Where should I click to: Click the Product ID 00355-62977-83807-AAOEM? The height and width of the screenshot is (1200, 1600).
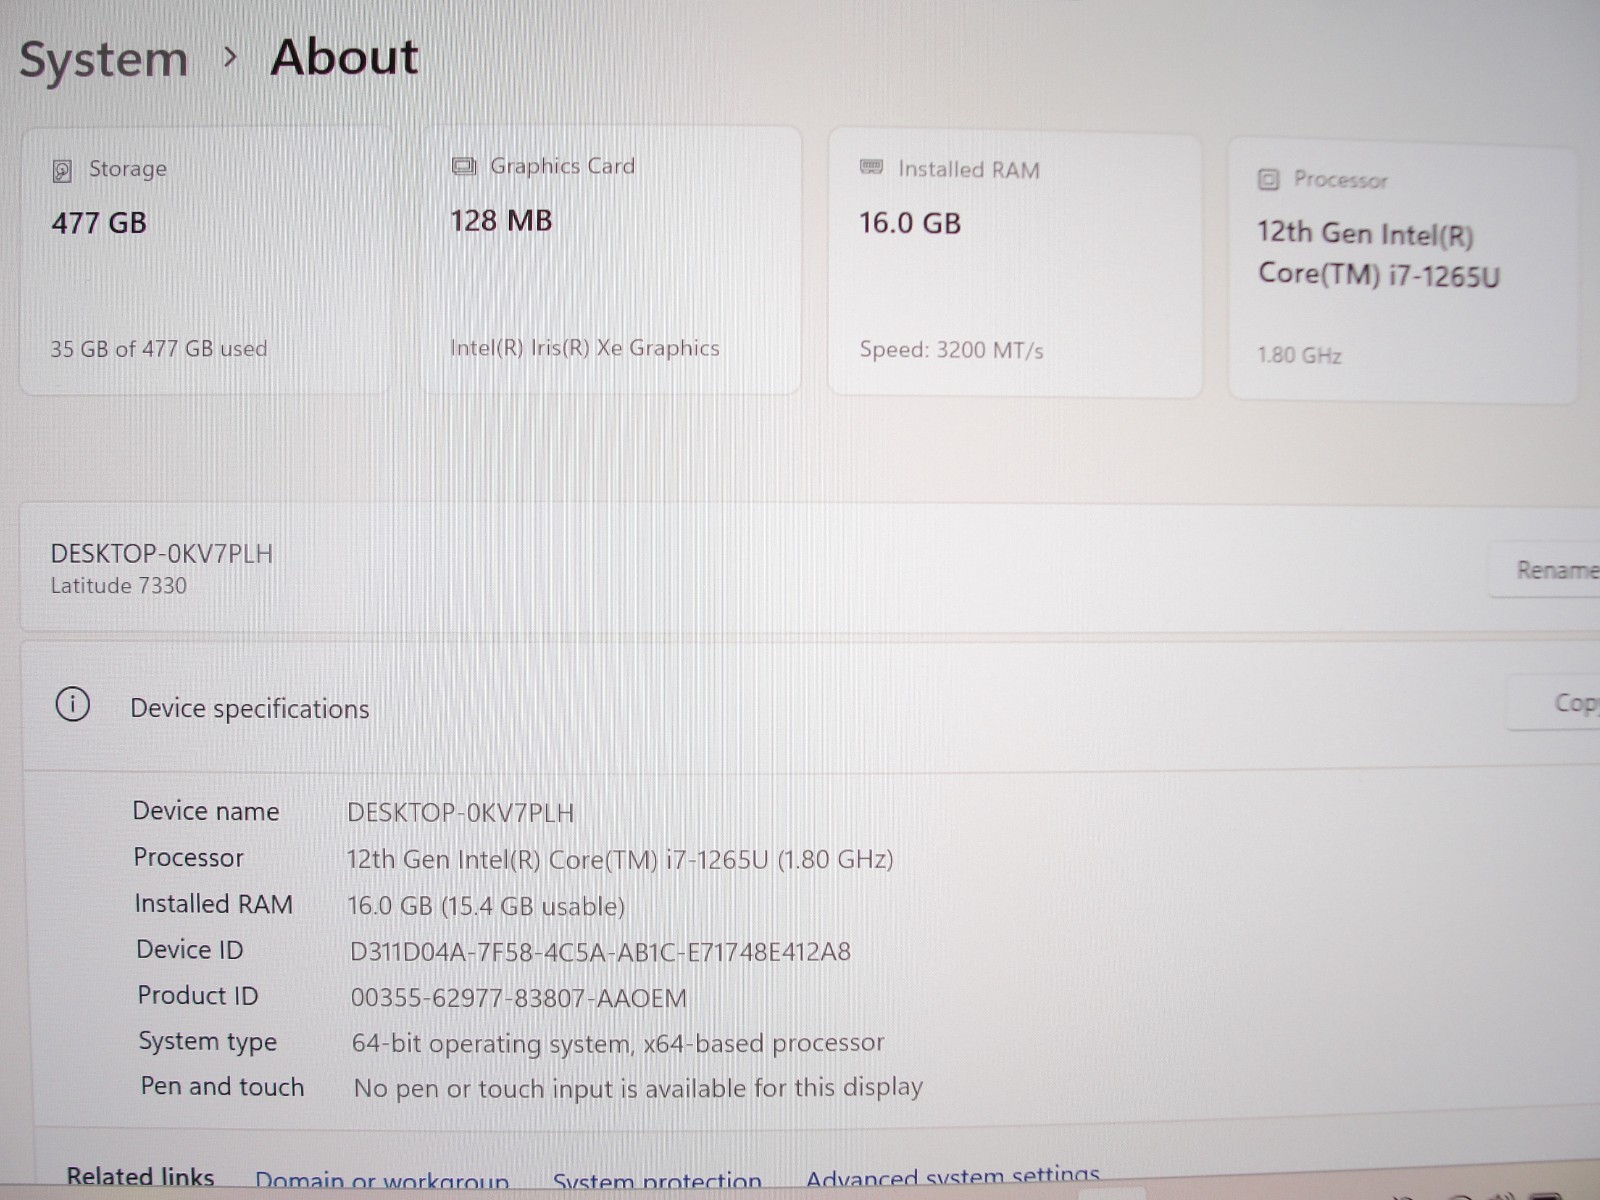[x=519, y=998]
